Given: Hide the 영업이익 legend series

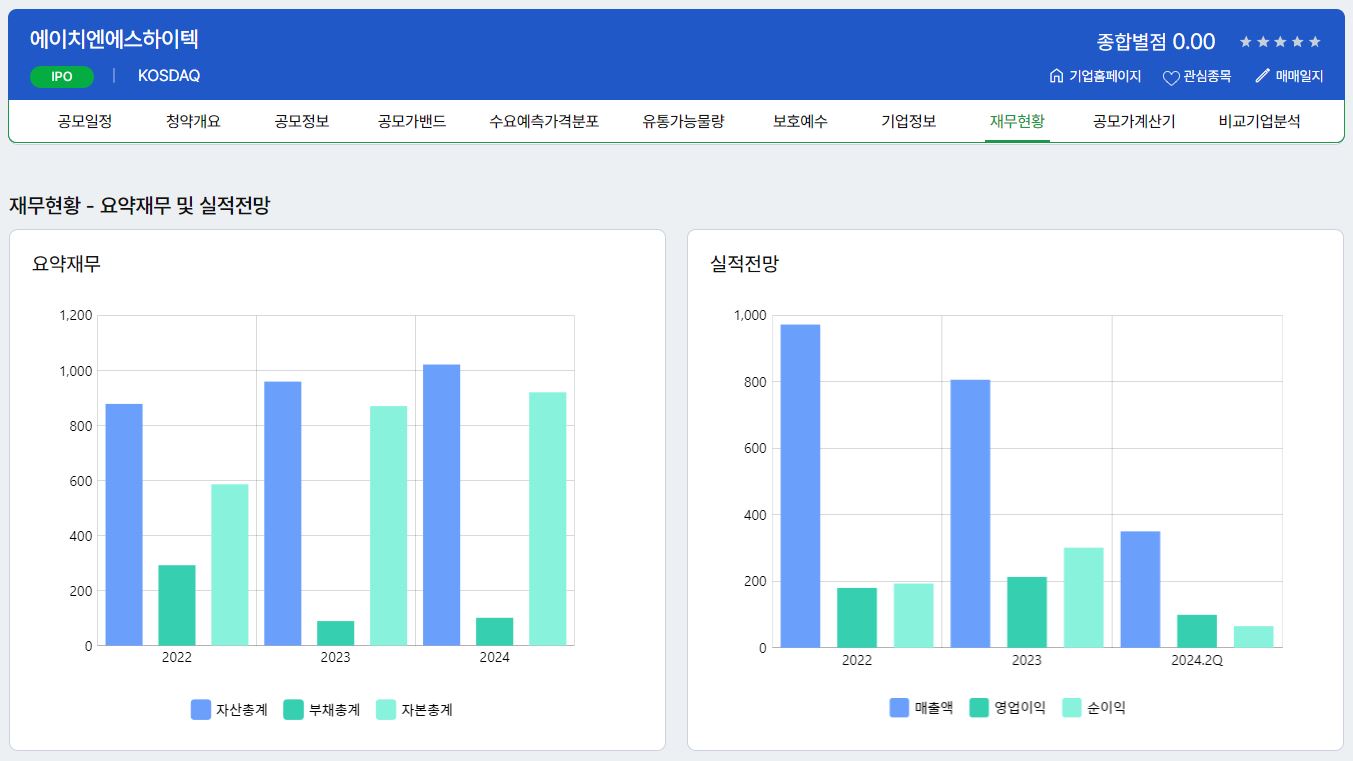Looking at the screenshot, I should 1008,708.
